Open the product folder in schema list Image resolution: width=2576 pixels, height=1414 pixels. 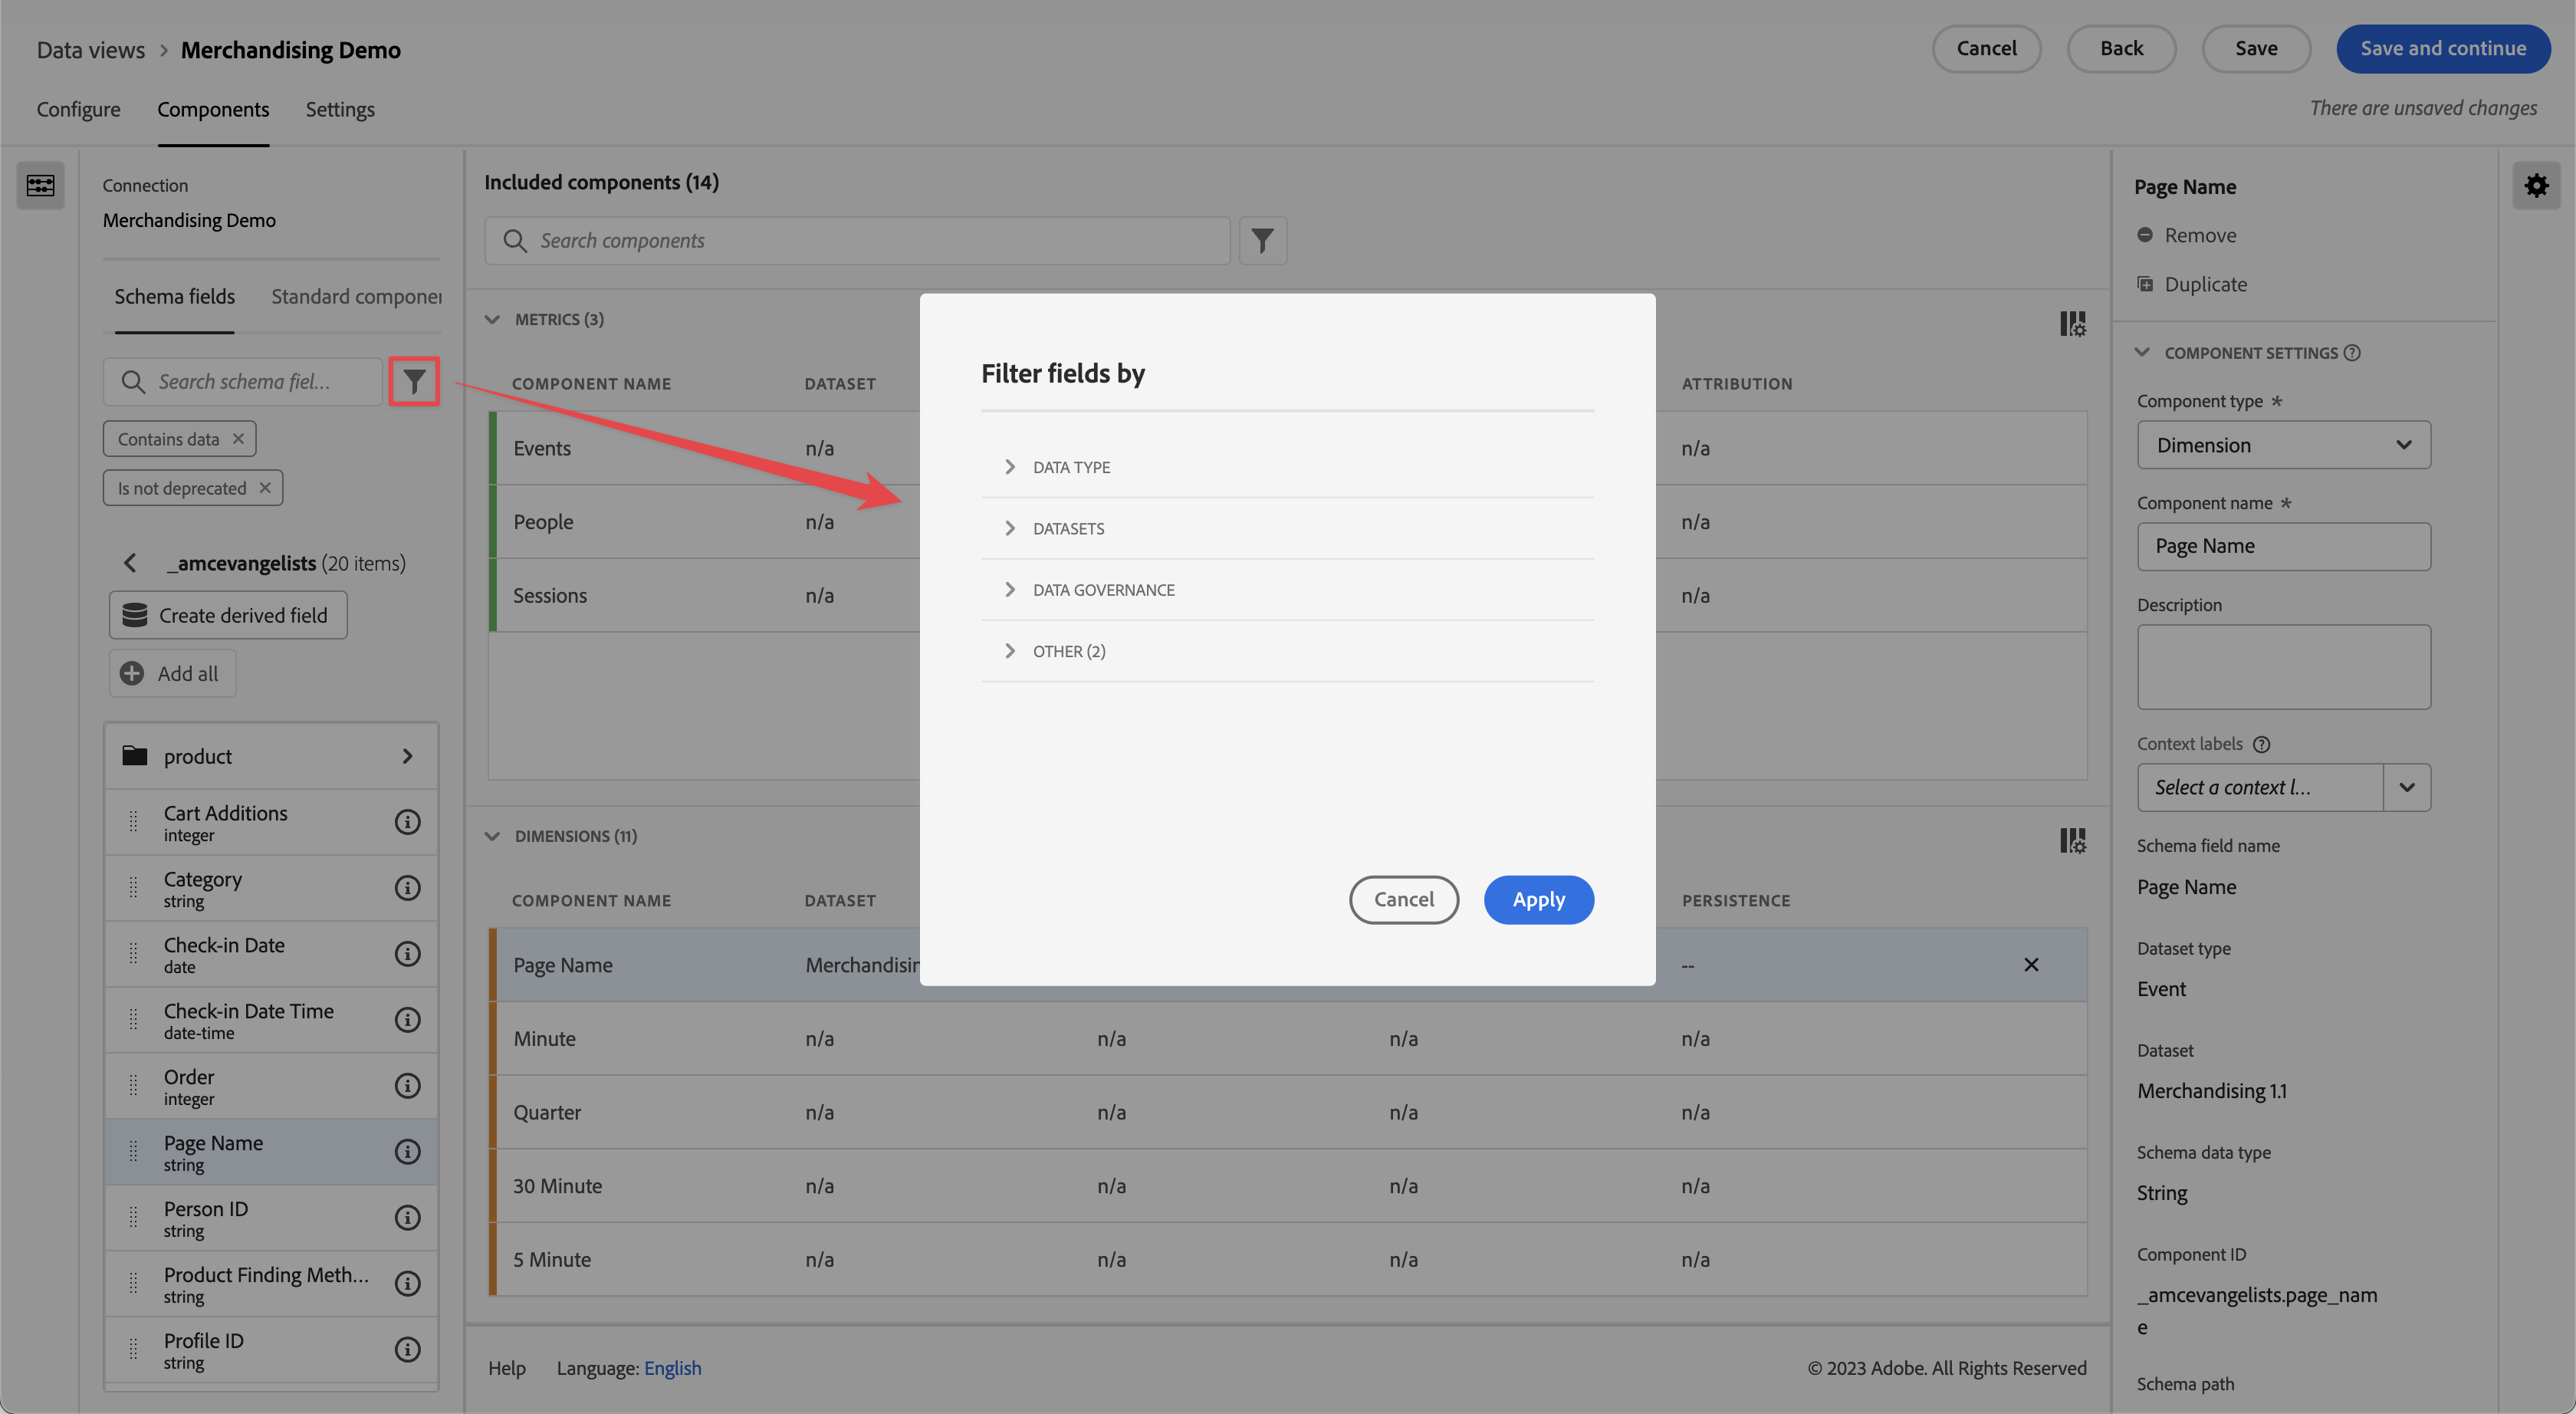pyautogui.click(x=271, y=756)
